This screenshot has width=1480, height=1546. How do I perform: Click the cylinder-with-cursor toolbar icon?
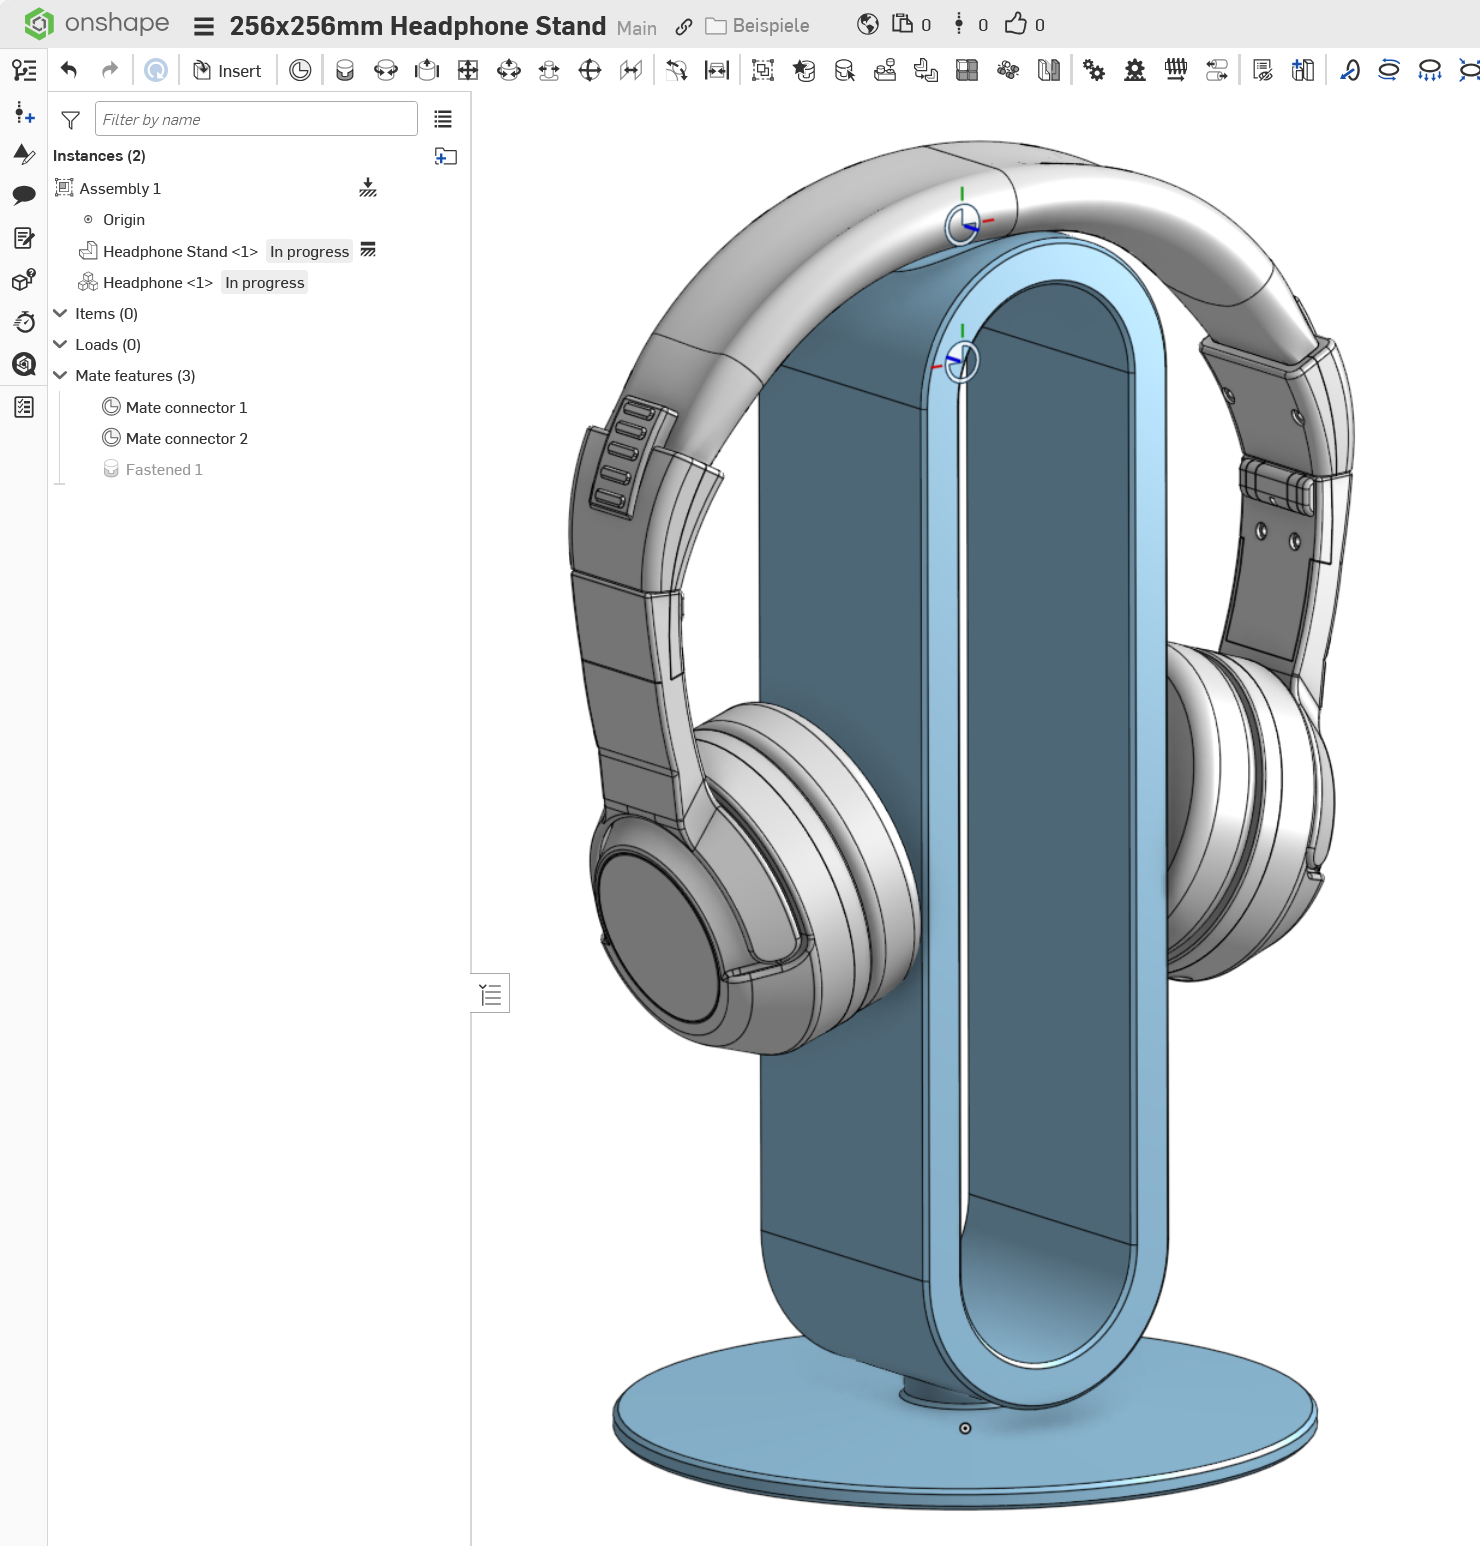pos(845,70)
